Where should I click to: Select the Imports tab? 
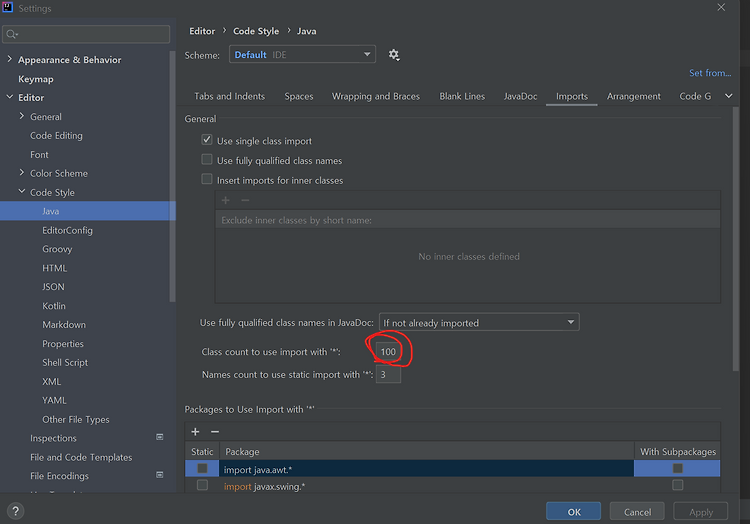click(572, 97)
